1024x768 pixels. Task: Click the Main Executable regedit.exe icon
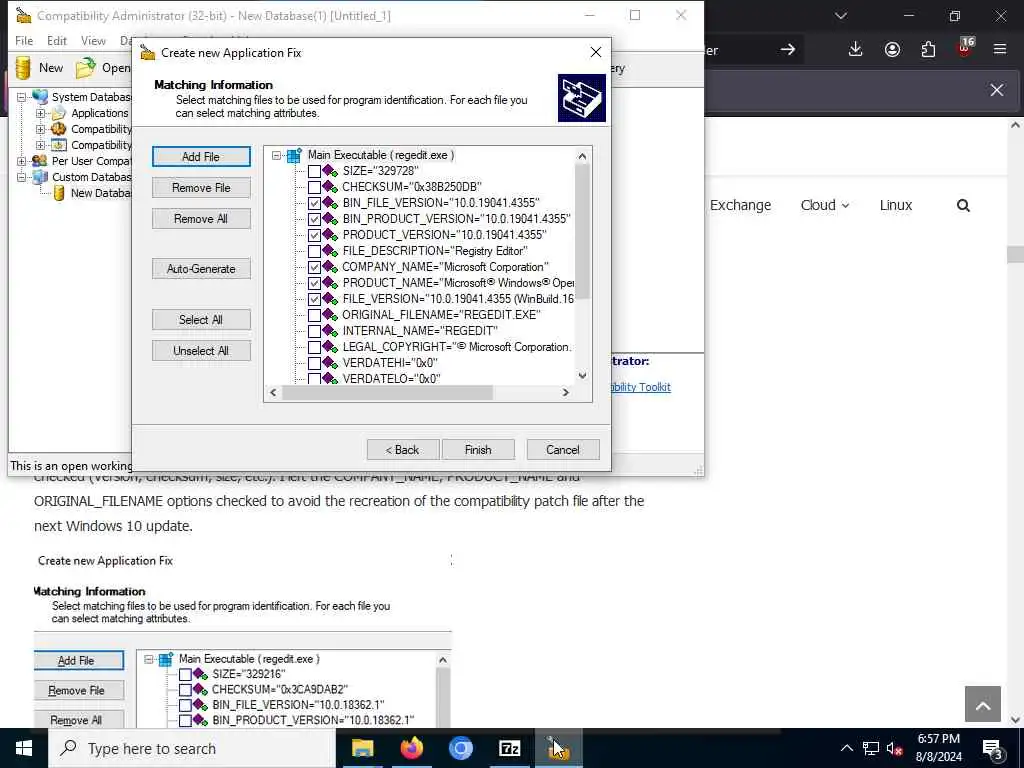(x=295, y=155)
